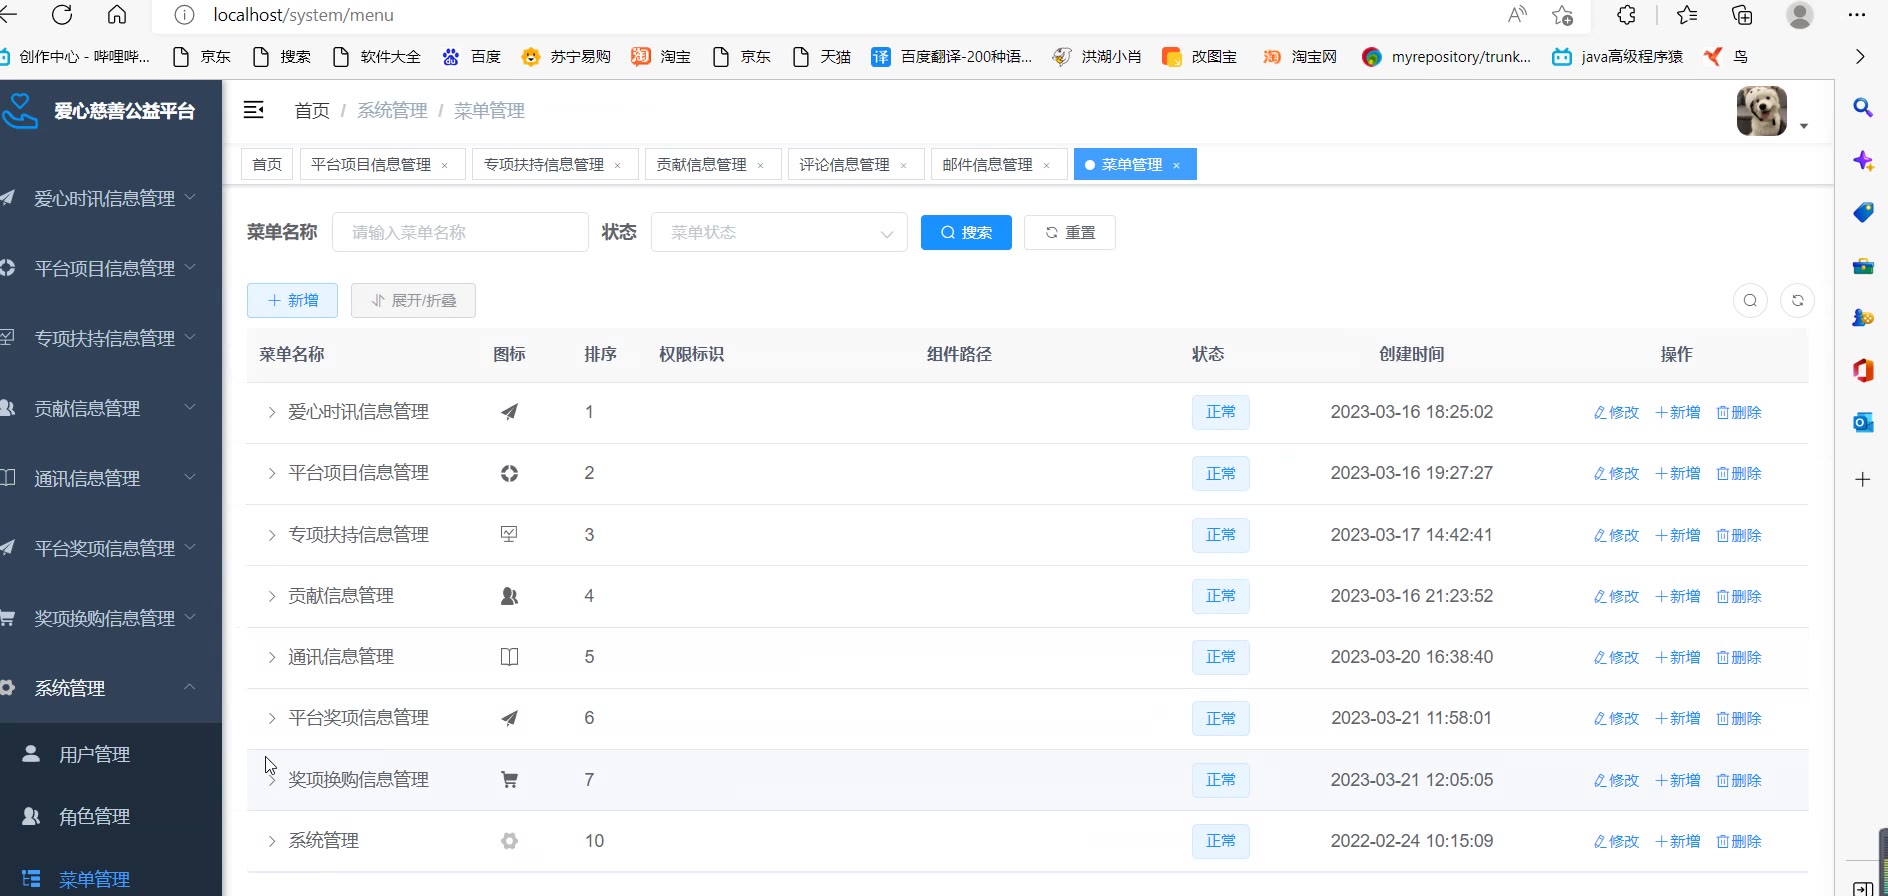This screenshot has width=1888, height=896.
Task: Open 用户管理 in the sidebar
Action: [x=94, y=755]
